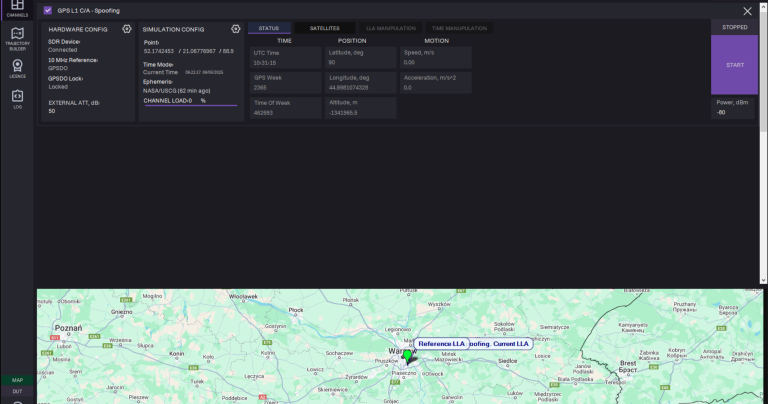This screenshot has height=404, width=768.
Task: Click the Current LLA spoofing map label
Action: click(501, 344)
